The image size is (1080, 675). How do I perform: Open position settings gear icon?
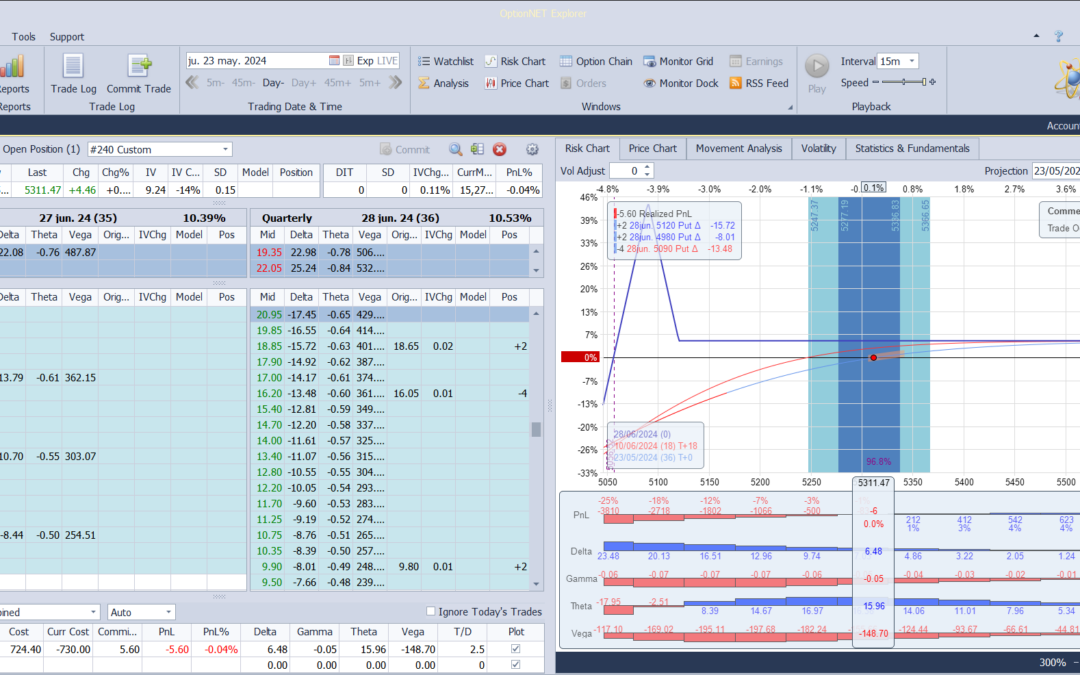point(532,149)
